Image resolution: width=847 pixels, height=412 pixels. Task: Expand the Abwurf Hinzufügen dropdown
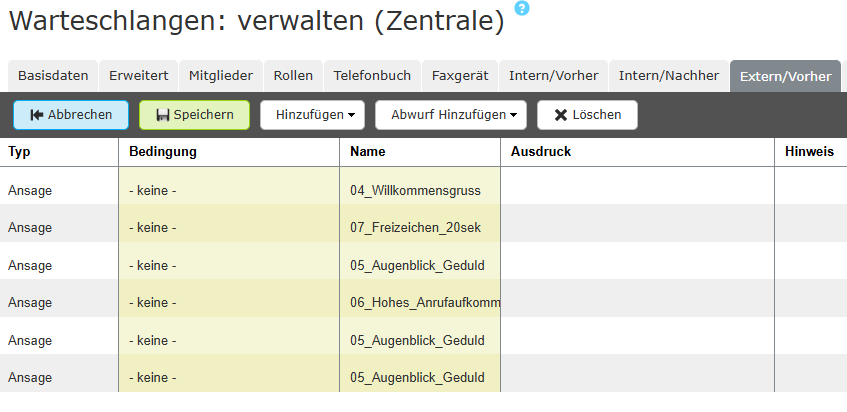[x=451, y=115]
